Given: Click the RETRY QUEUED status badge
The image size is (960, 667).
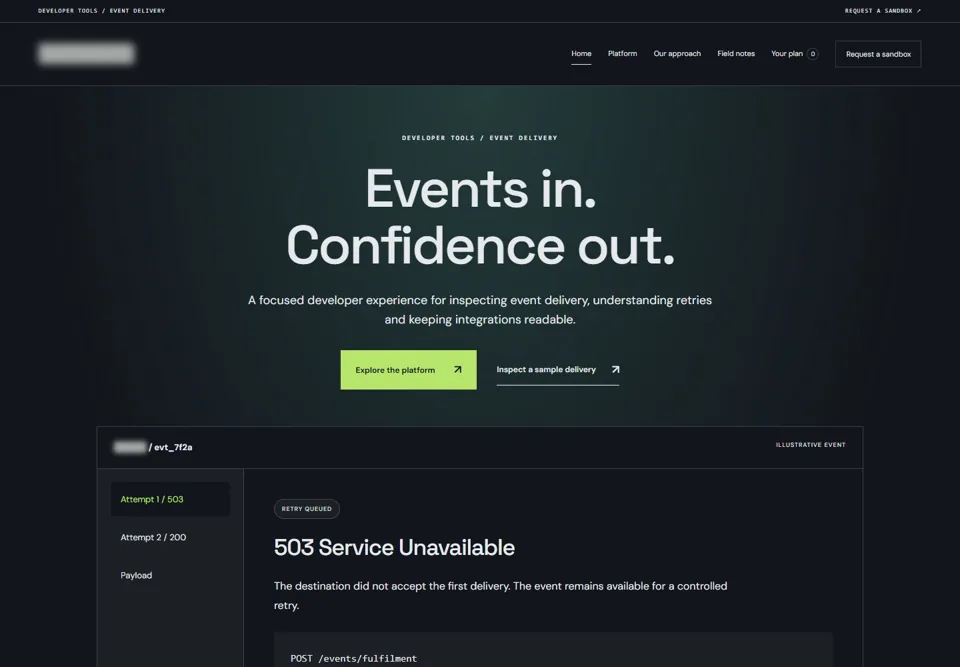Looking at the screenshot, I should click(x=307, y=508).
